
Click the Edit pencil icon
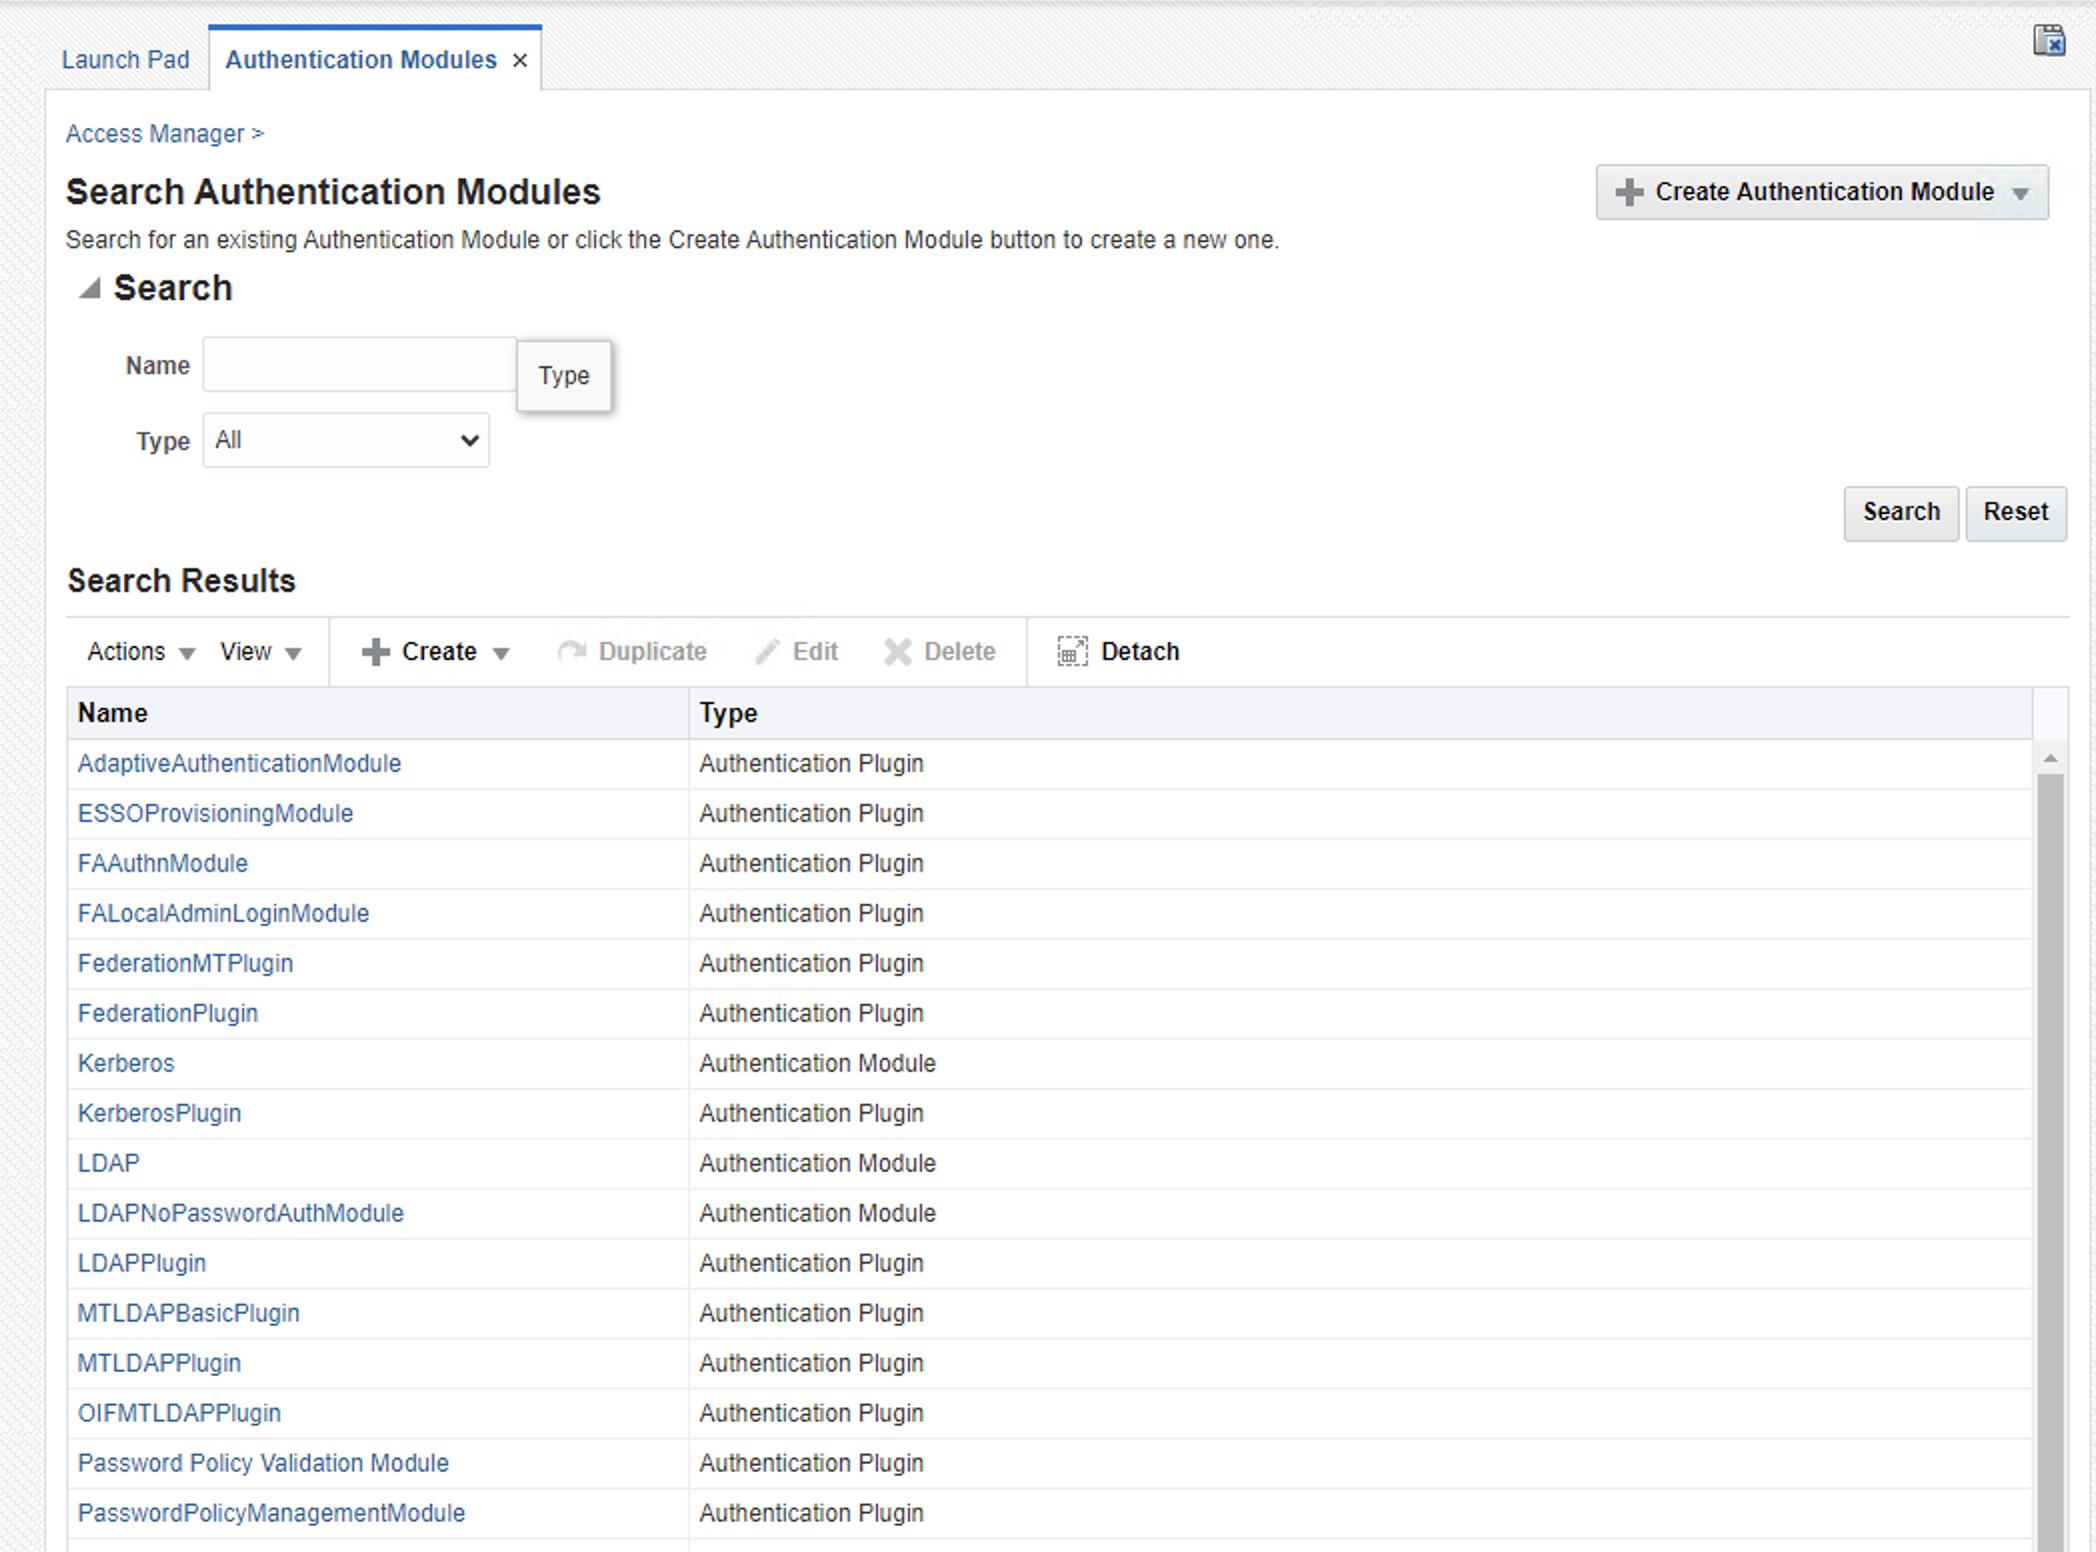767,652
